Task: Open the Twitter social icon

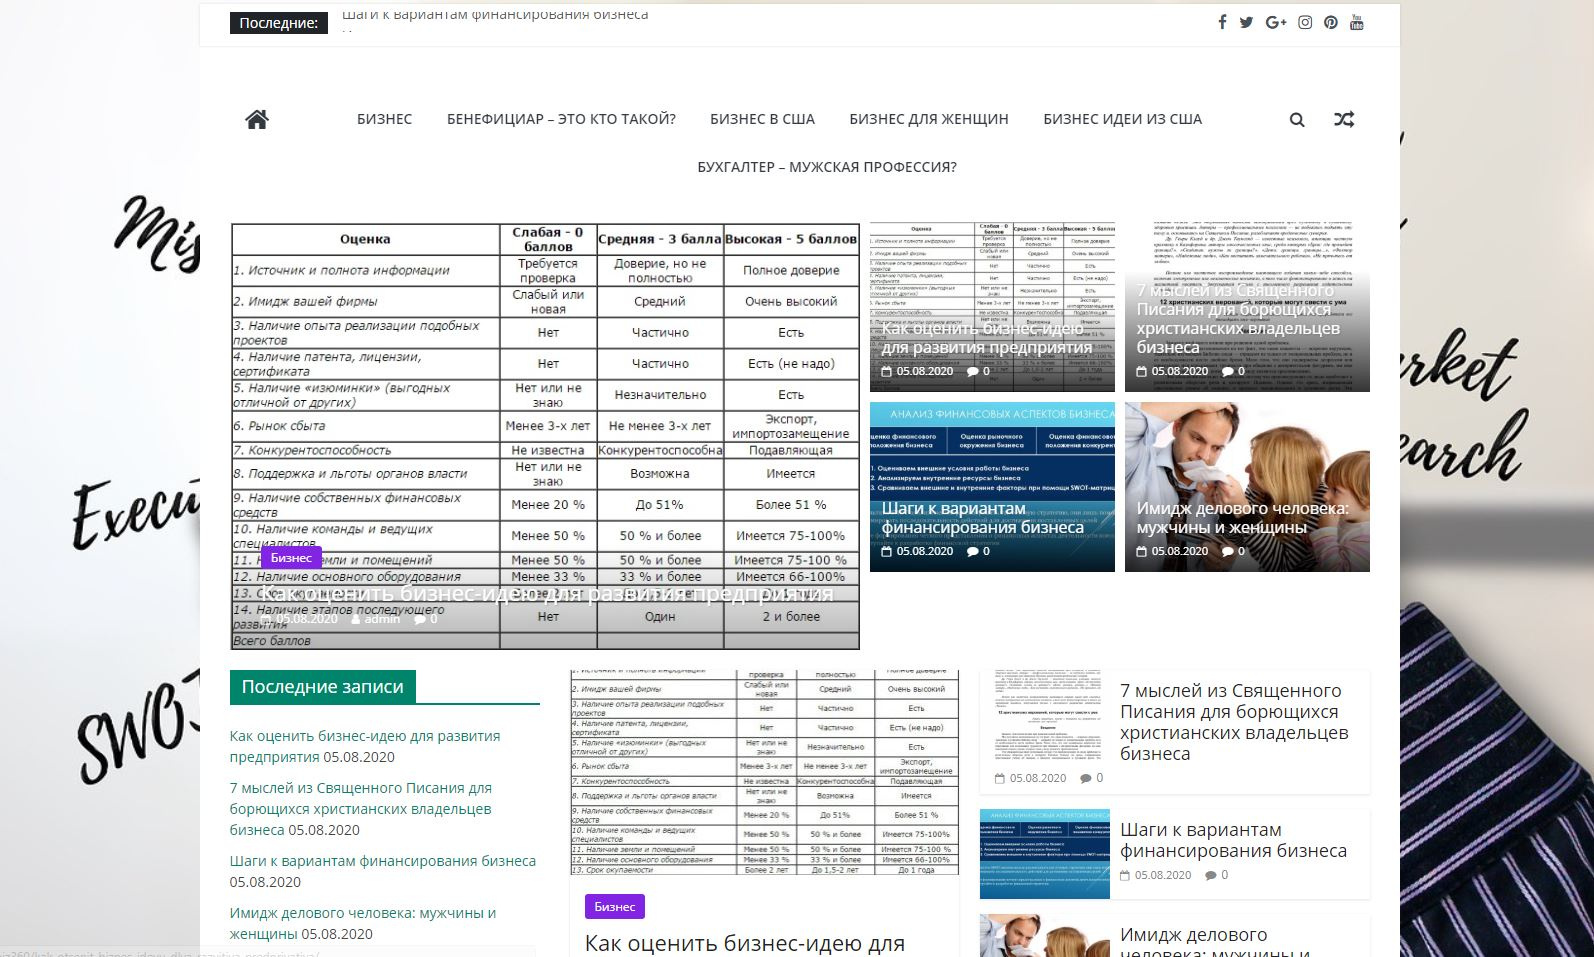Action: 1246,22
